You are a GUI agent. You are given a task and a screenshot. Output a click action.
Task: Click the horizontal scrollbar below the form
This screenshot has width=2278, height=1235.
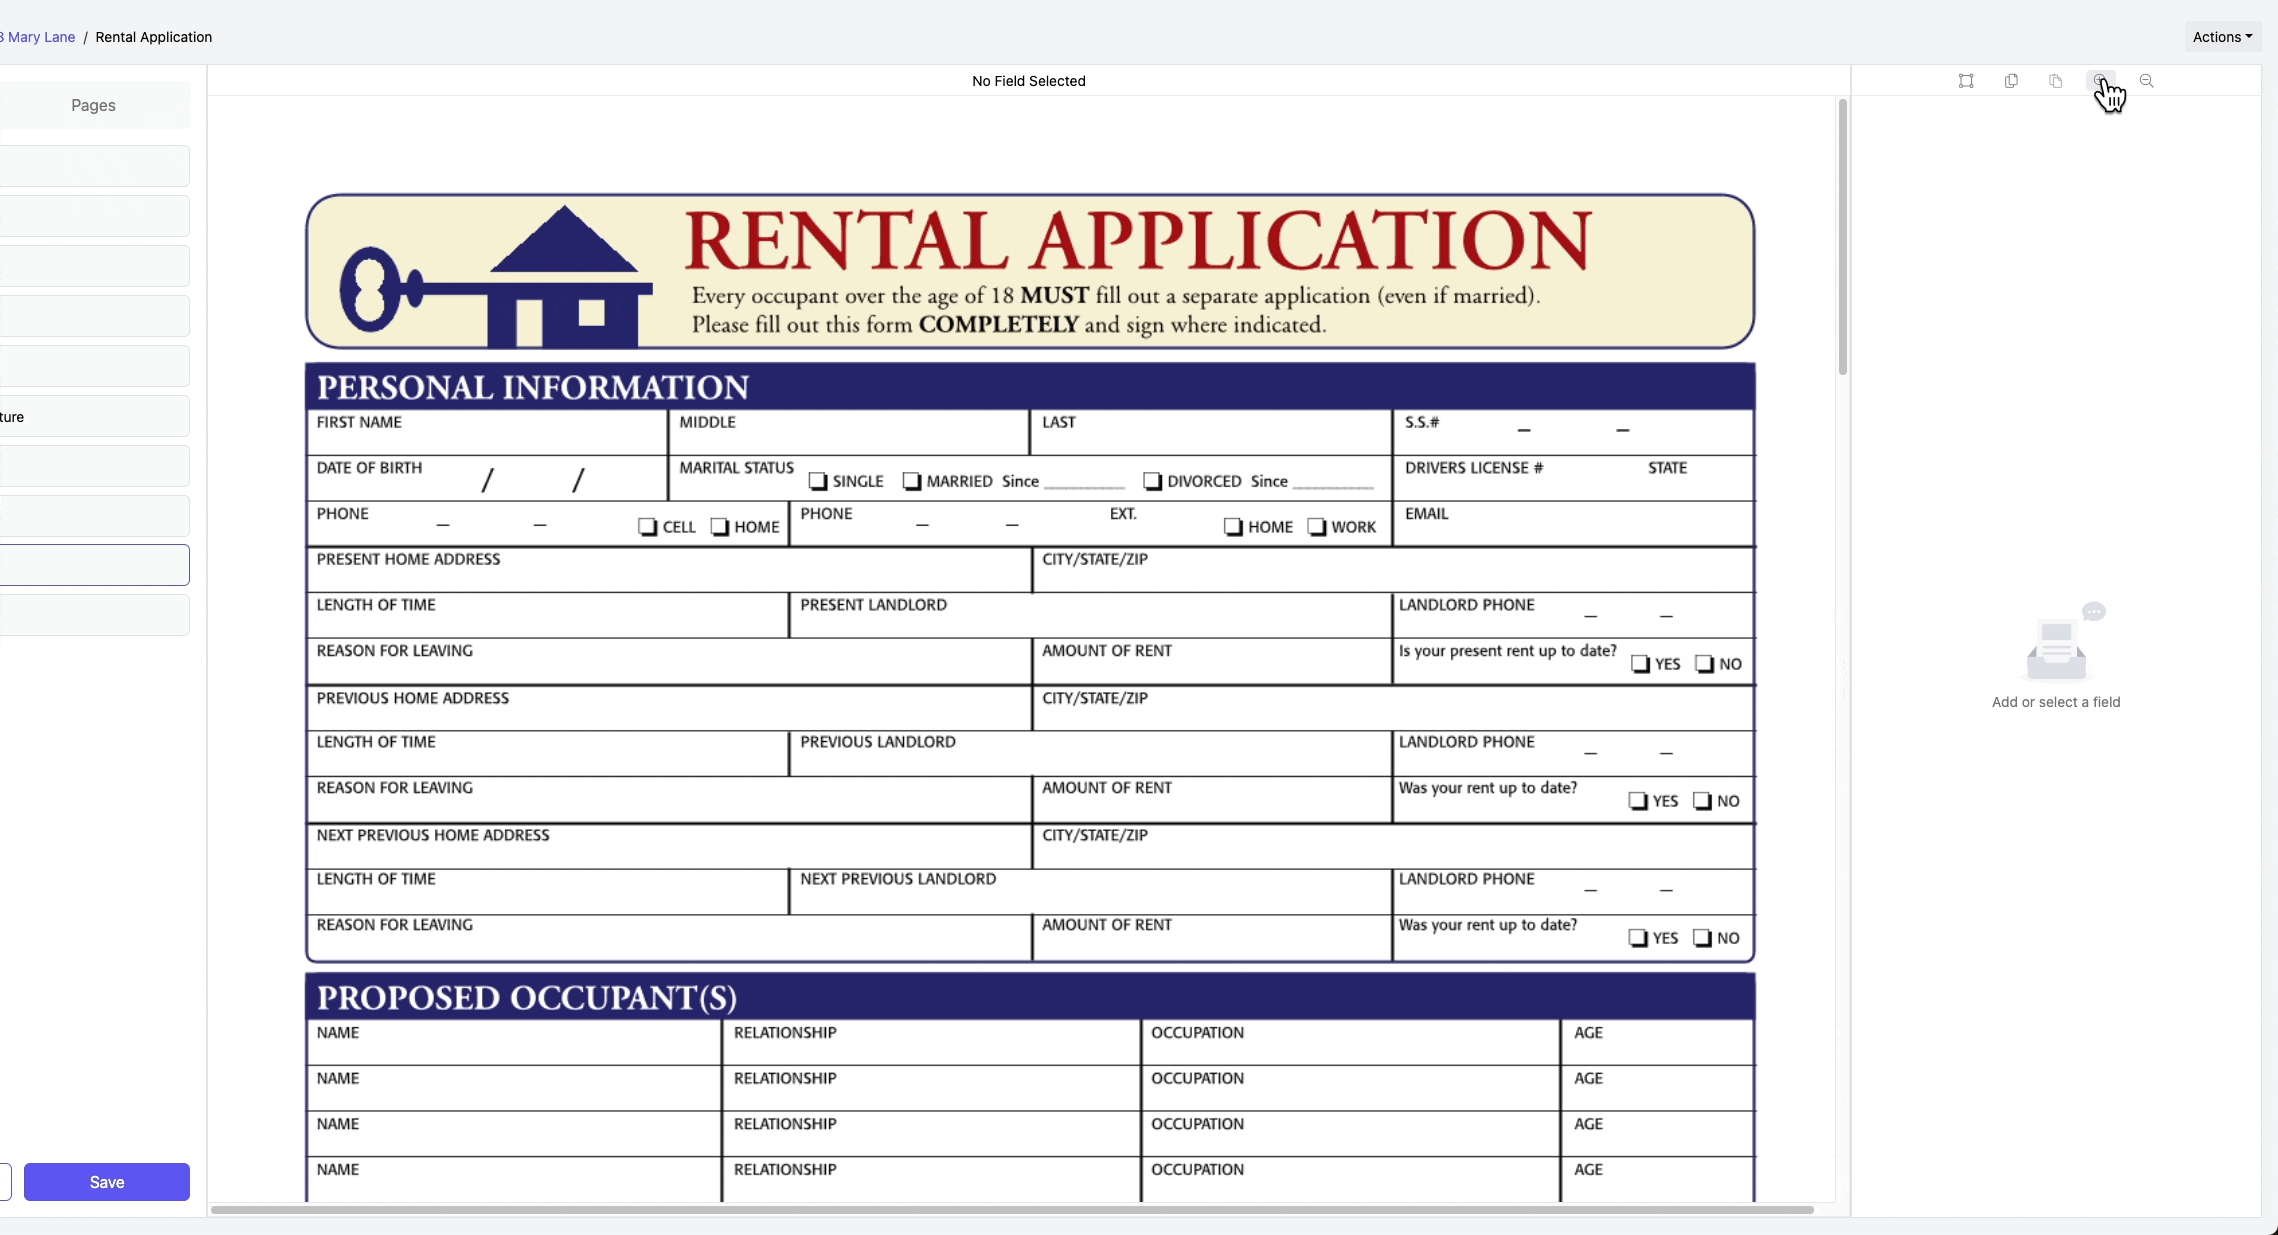click(x=1011, y=1210)
